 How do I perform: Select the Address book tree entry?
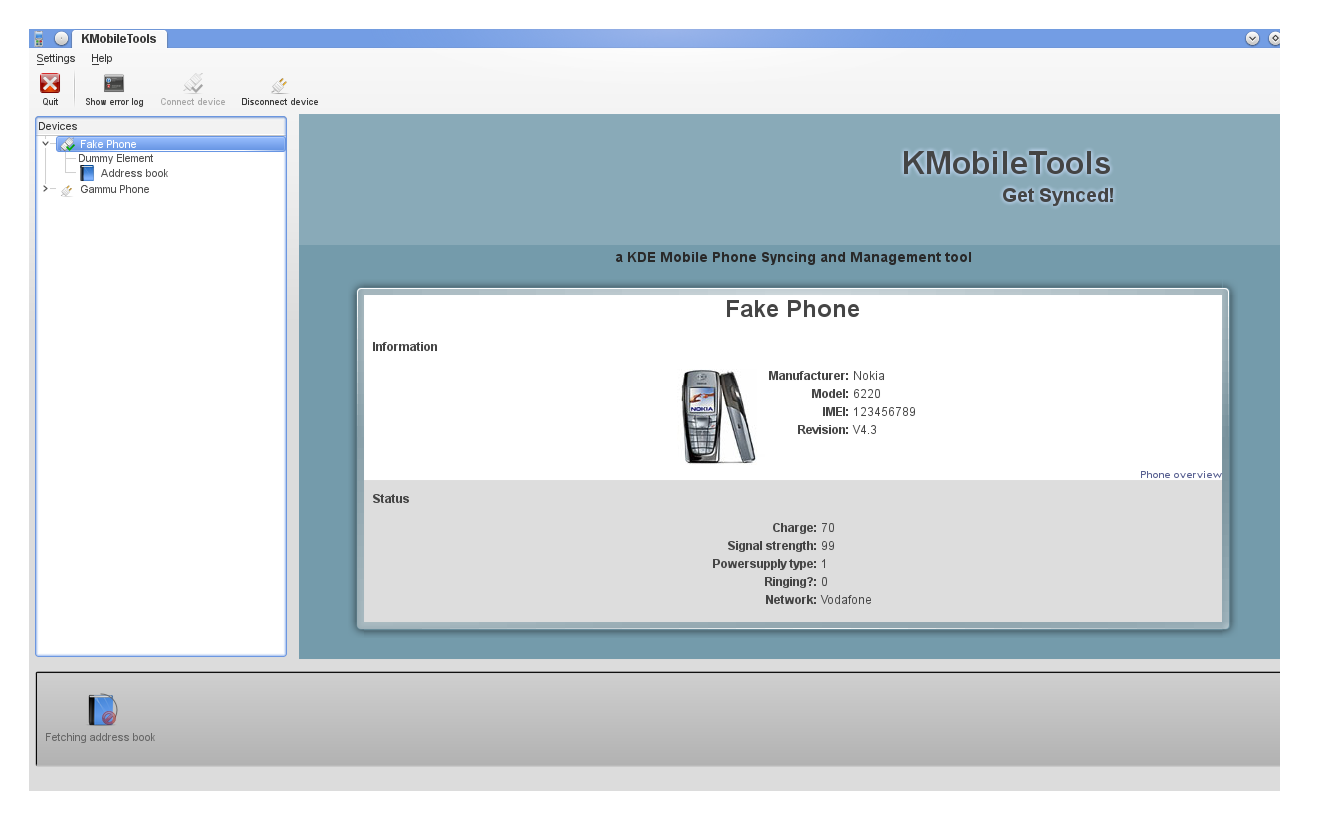(x=134, y=173)
